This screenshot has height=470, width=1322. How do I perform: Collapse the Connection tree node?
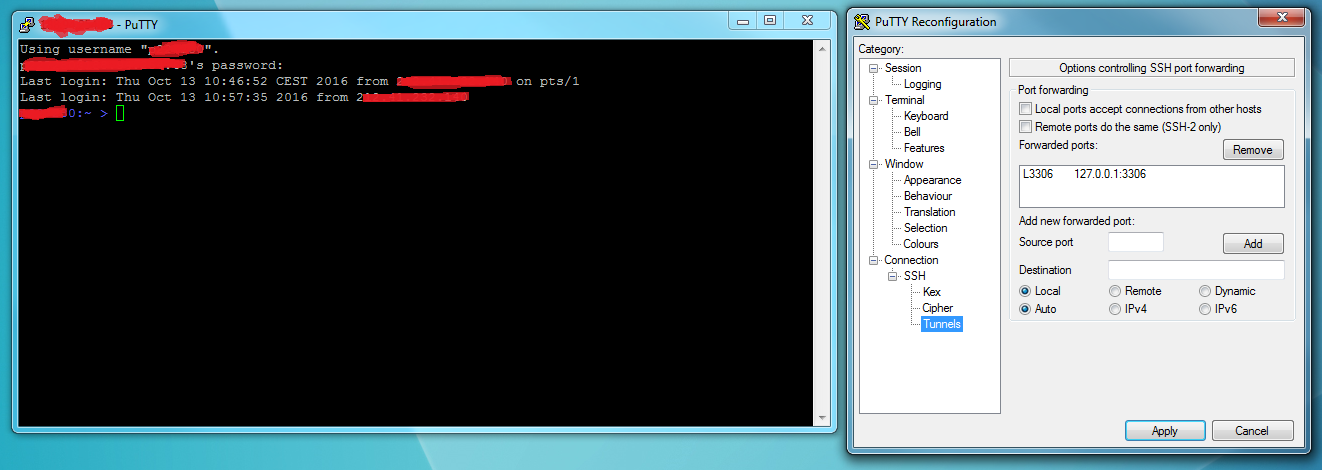(873, 260)
